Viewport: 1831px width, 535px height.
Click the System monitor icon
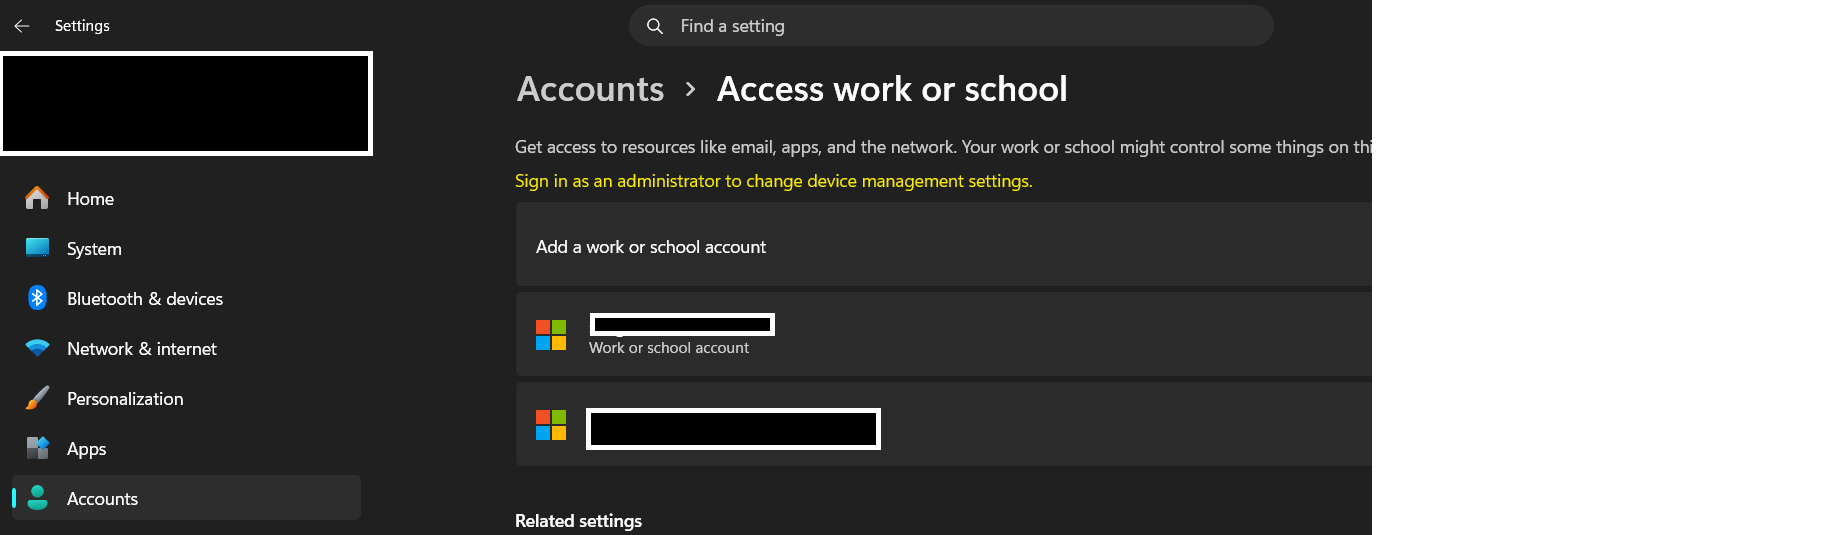[37, 248]
